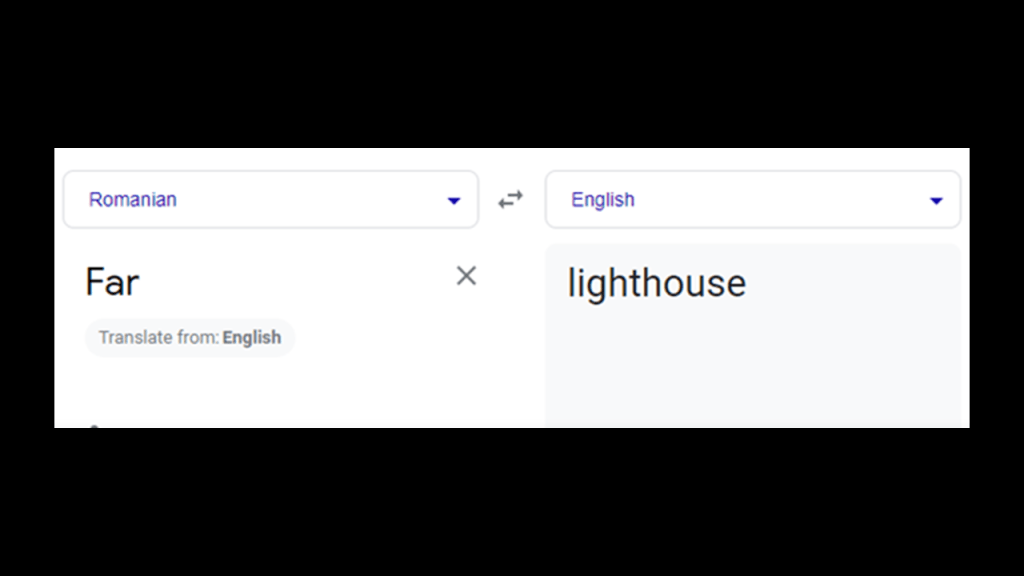Open the Romanian source language dropdown
The image size is (1024, 576).
[x=270, y=200]
